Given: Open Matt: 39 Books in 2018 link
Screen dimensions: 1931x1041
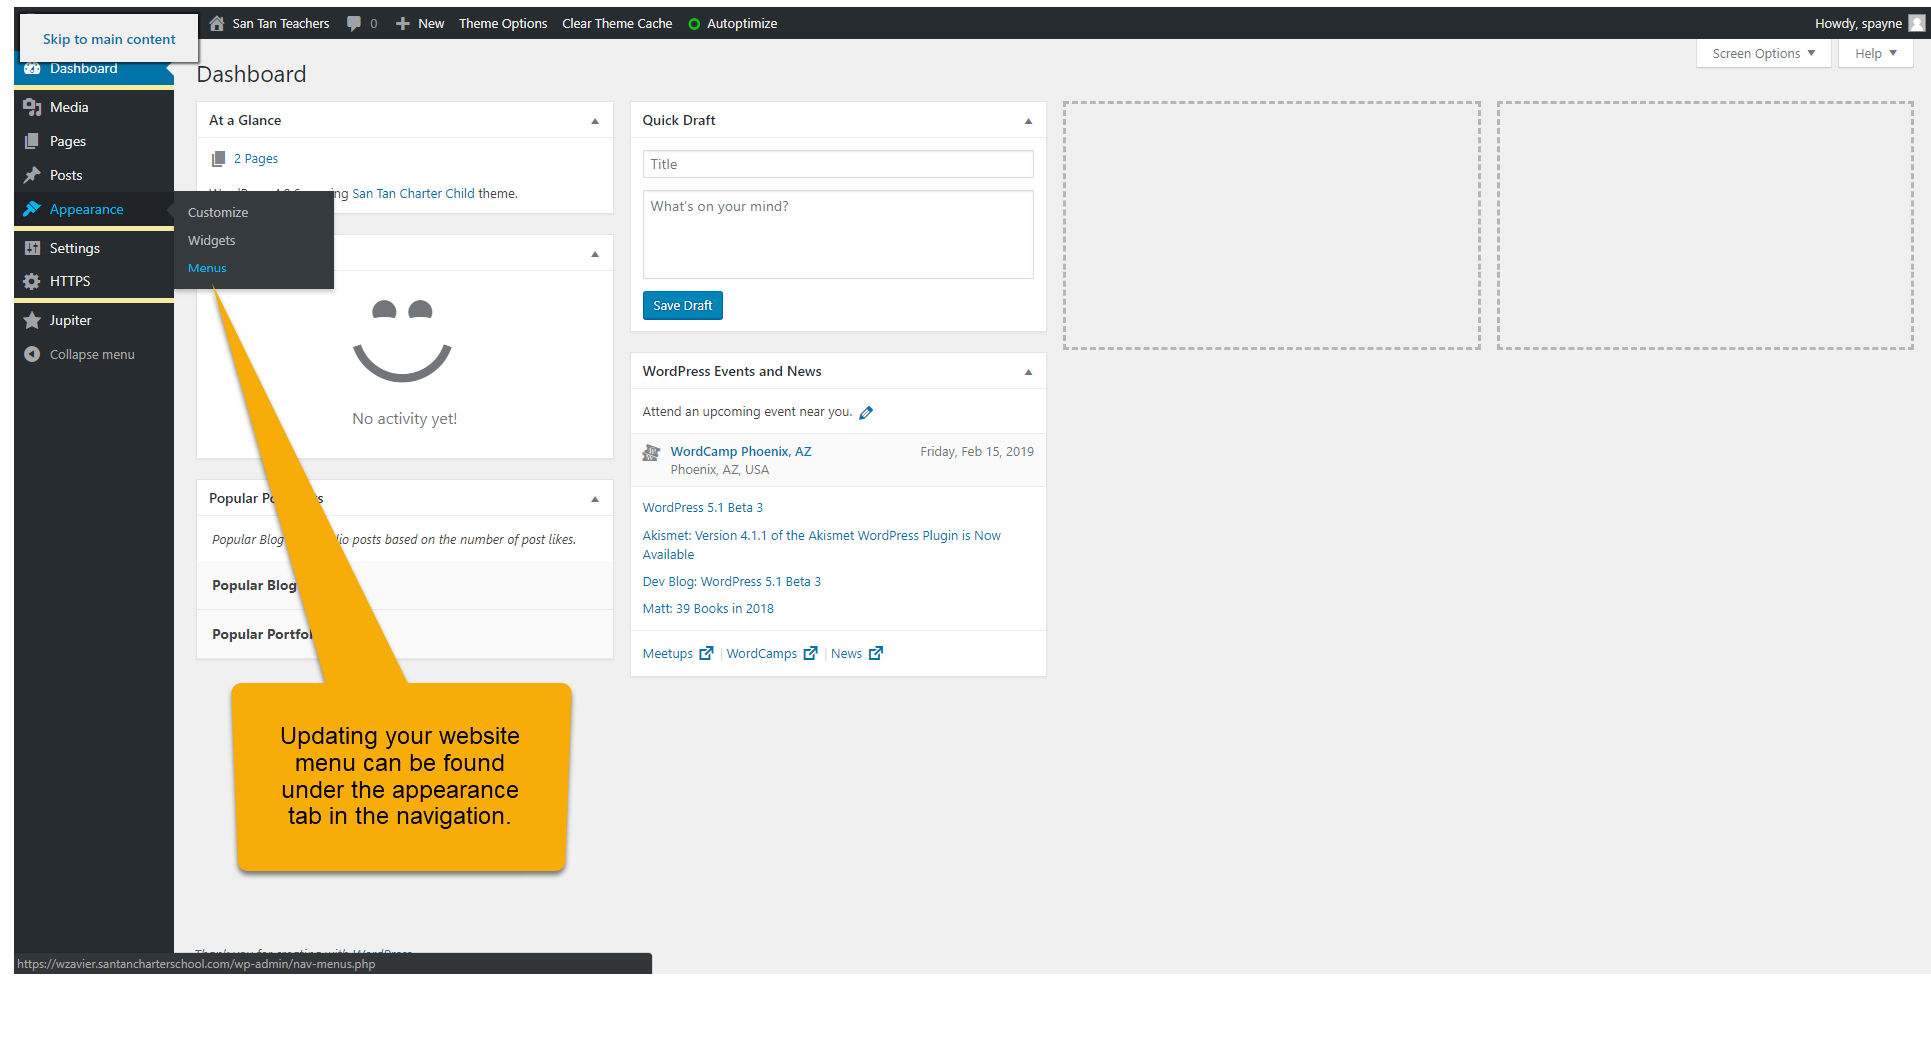Looking at the screenshot, I should [x=708, y=609].
